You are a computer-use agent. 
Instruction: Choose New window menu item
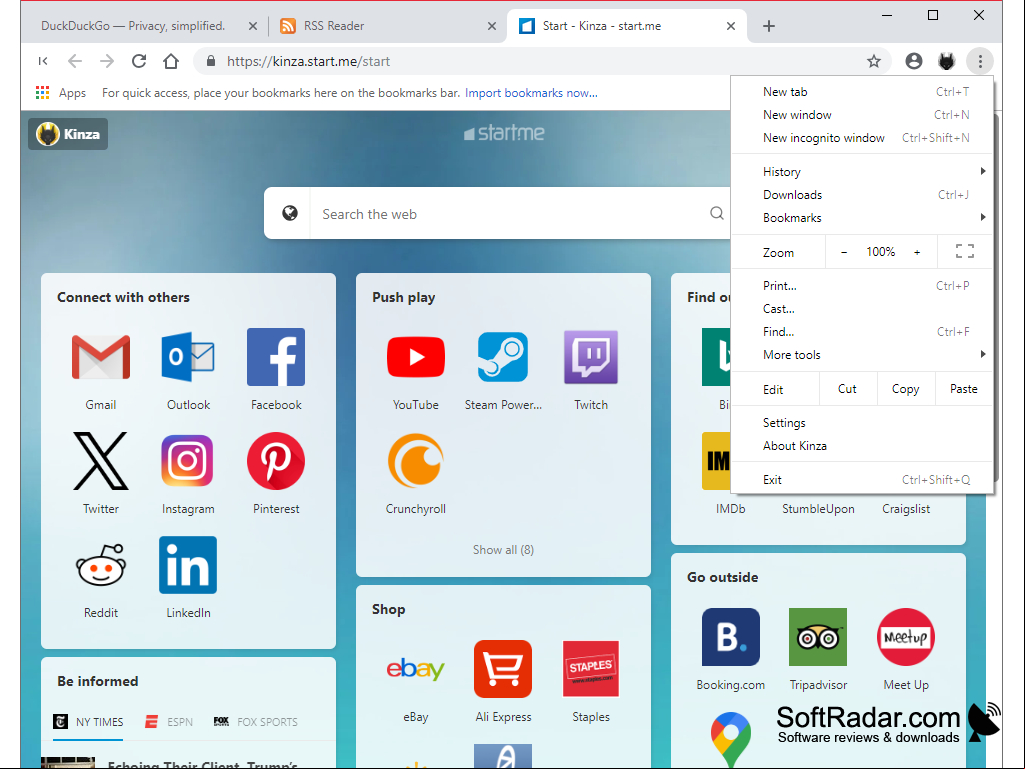[x=862, y=114]
